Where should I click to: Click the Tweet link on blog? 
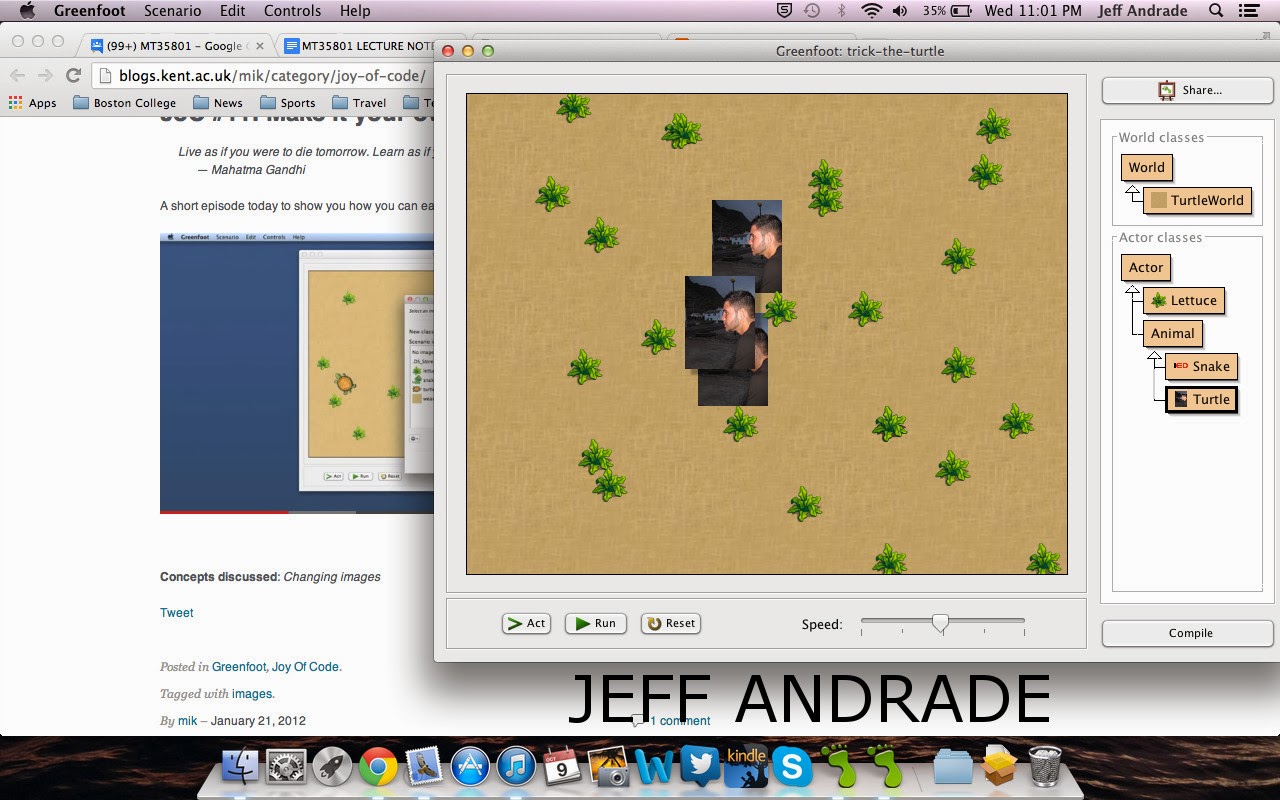177,613
